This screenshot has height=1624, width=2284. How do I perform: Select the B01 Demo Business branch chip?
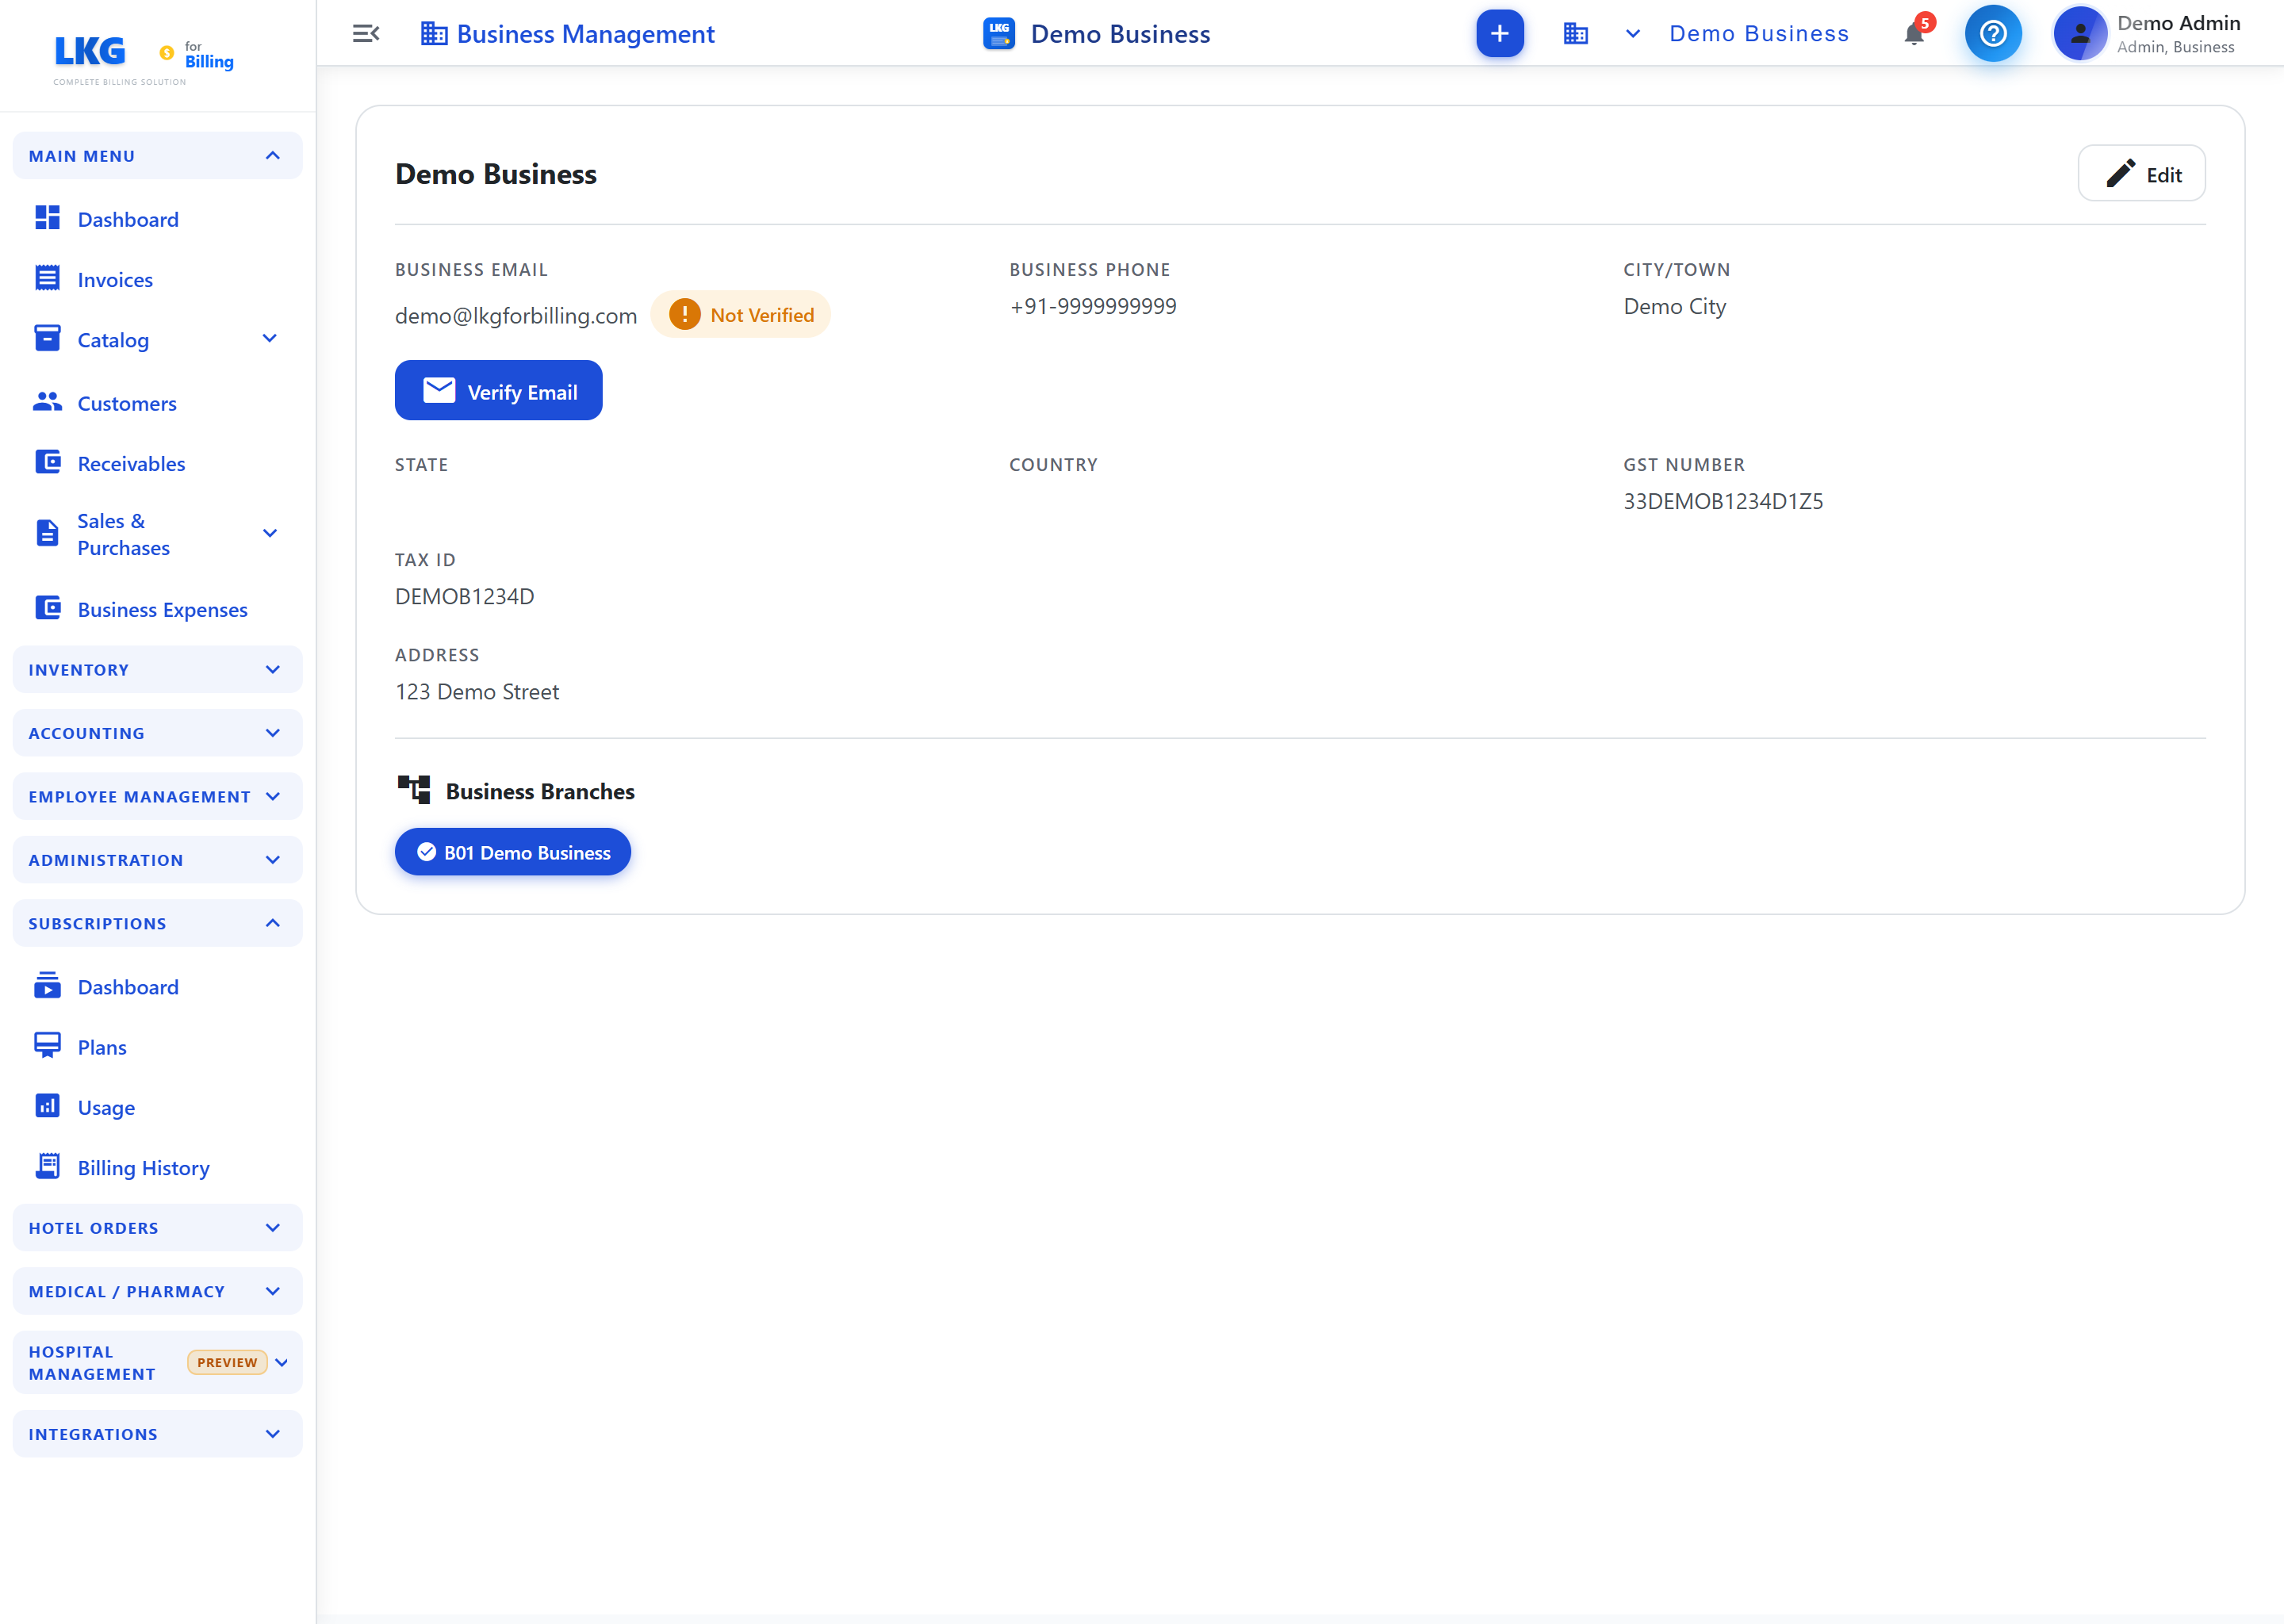coord(512,852)
